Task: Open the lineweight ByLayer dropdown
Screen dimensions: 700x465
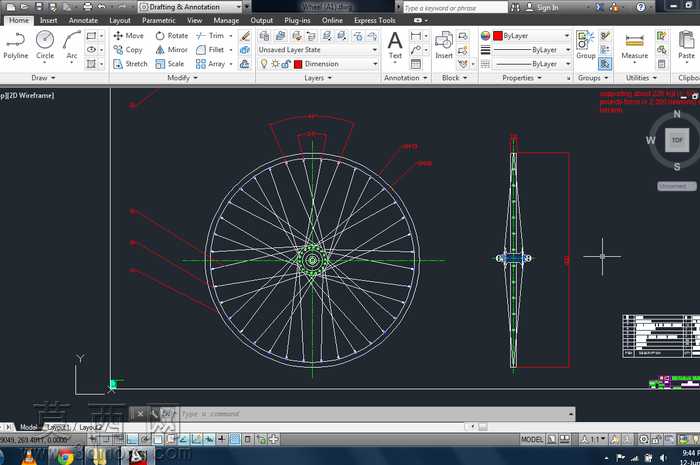Action: [x=531, y=50]
